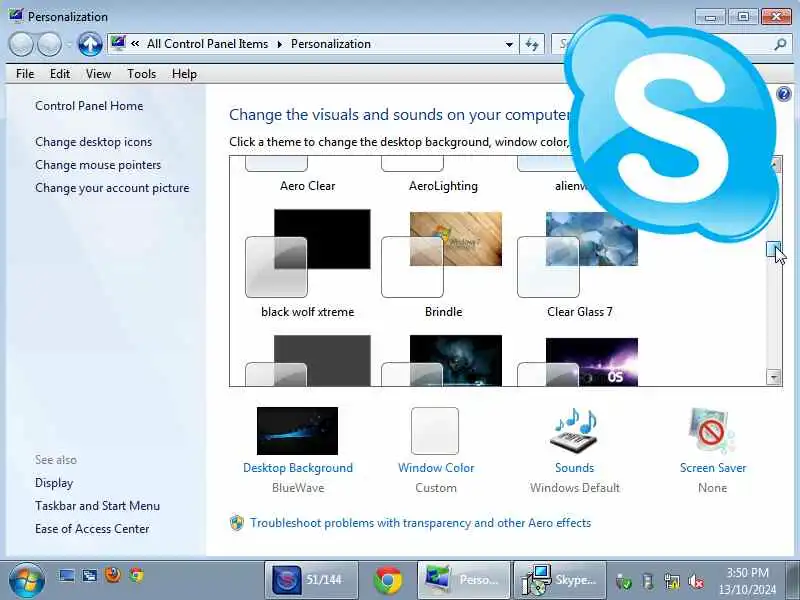Screen dimensions: 800x600
Task: Click the theme list scrollbar thumb
Action: click(773, 249)
